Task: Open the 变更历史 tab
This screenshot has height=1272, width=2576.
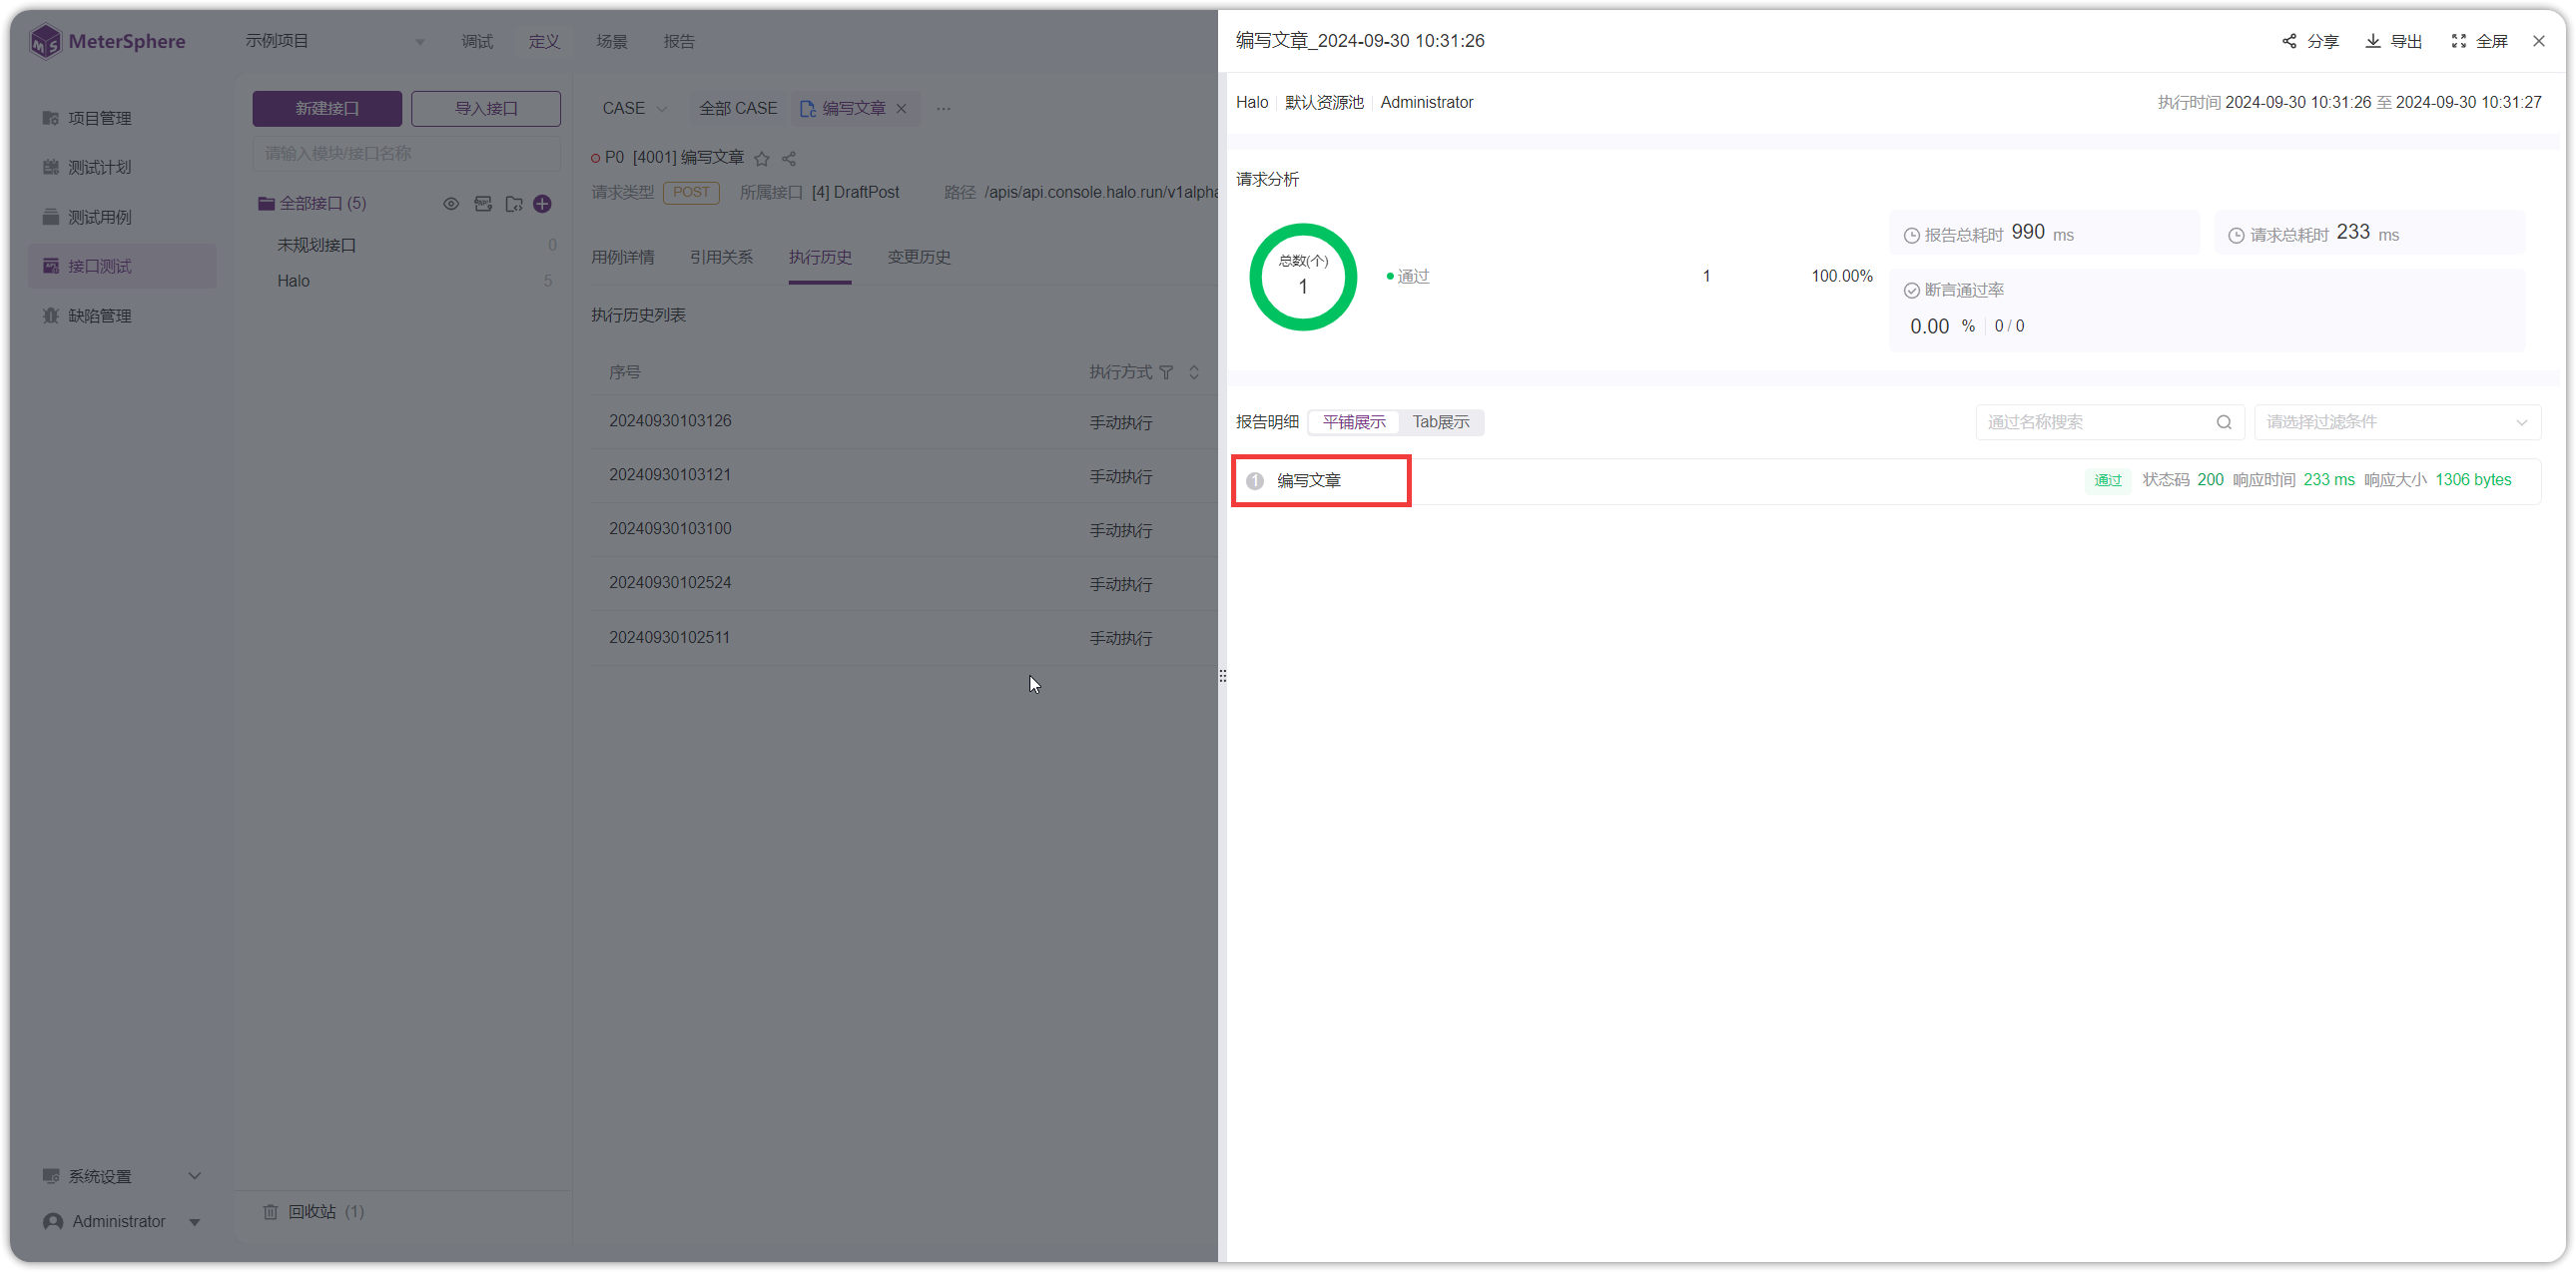Action: [919, 257]
